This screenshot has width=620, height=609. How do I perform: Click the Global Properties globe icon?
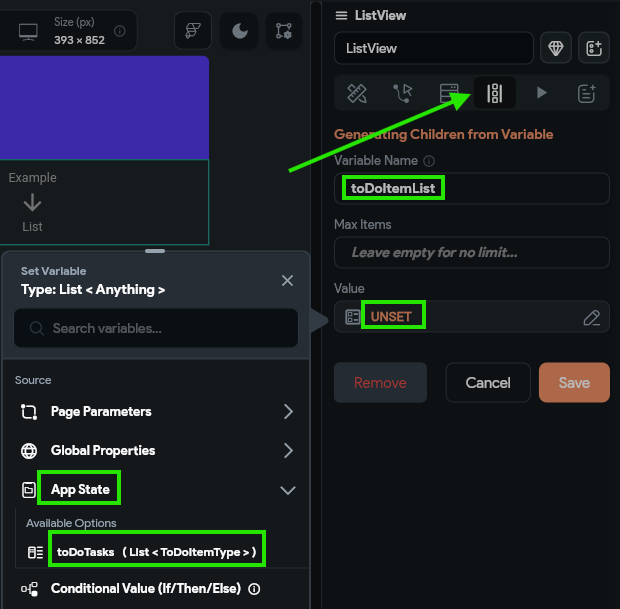[x=29, y=451]
